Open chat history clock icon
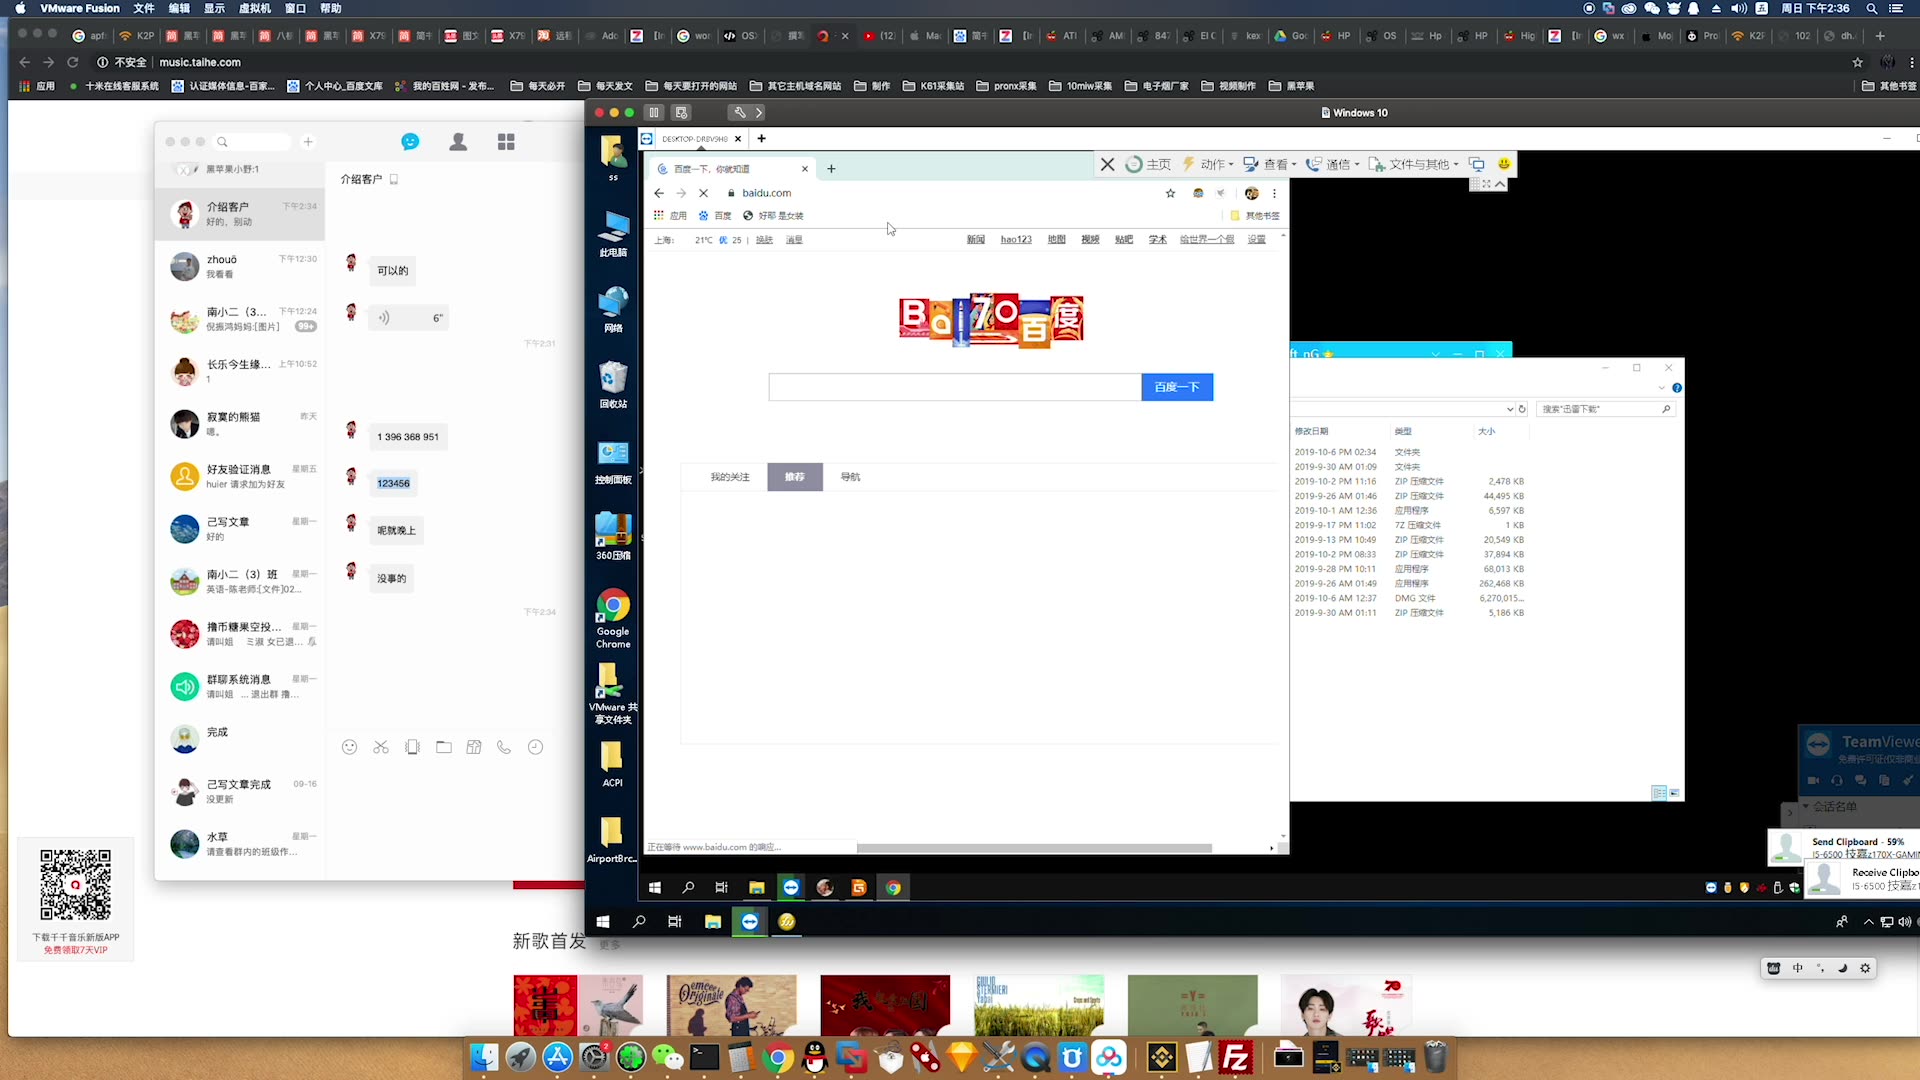 pyautogui.click(x=535, y=747)
